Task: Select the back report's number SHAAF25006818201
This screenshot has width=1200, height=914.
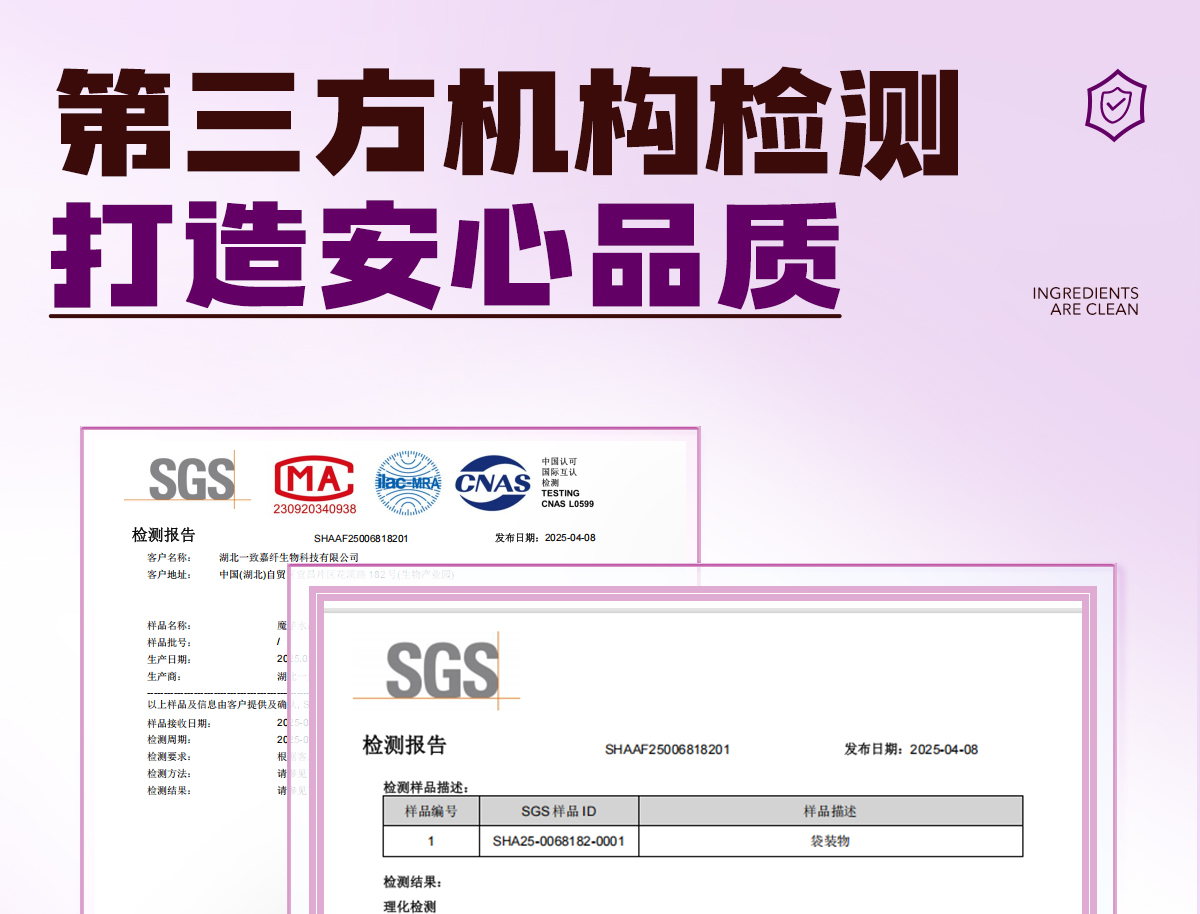Action: tap(361, 538)
